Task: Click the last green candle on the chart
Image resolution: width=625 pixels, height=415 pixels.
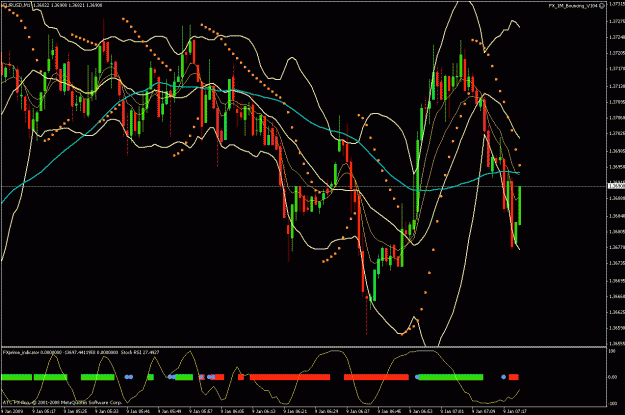Action: pos(520,205)
